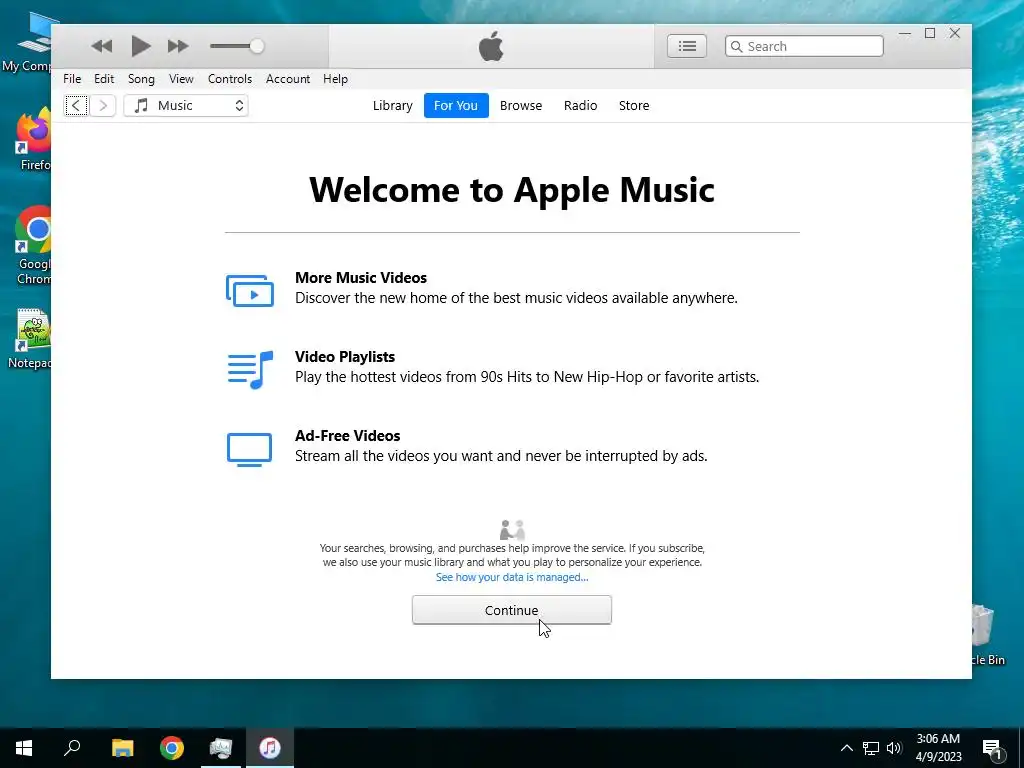The width and height of the screenshot is (1024, 768).
Task: Open the File menu
Action: 72,79
